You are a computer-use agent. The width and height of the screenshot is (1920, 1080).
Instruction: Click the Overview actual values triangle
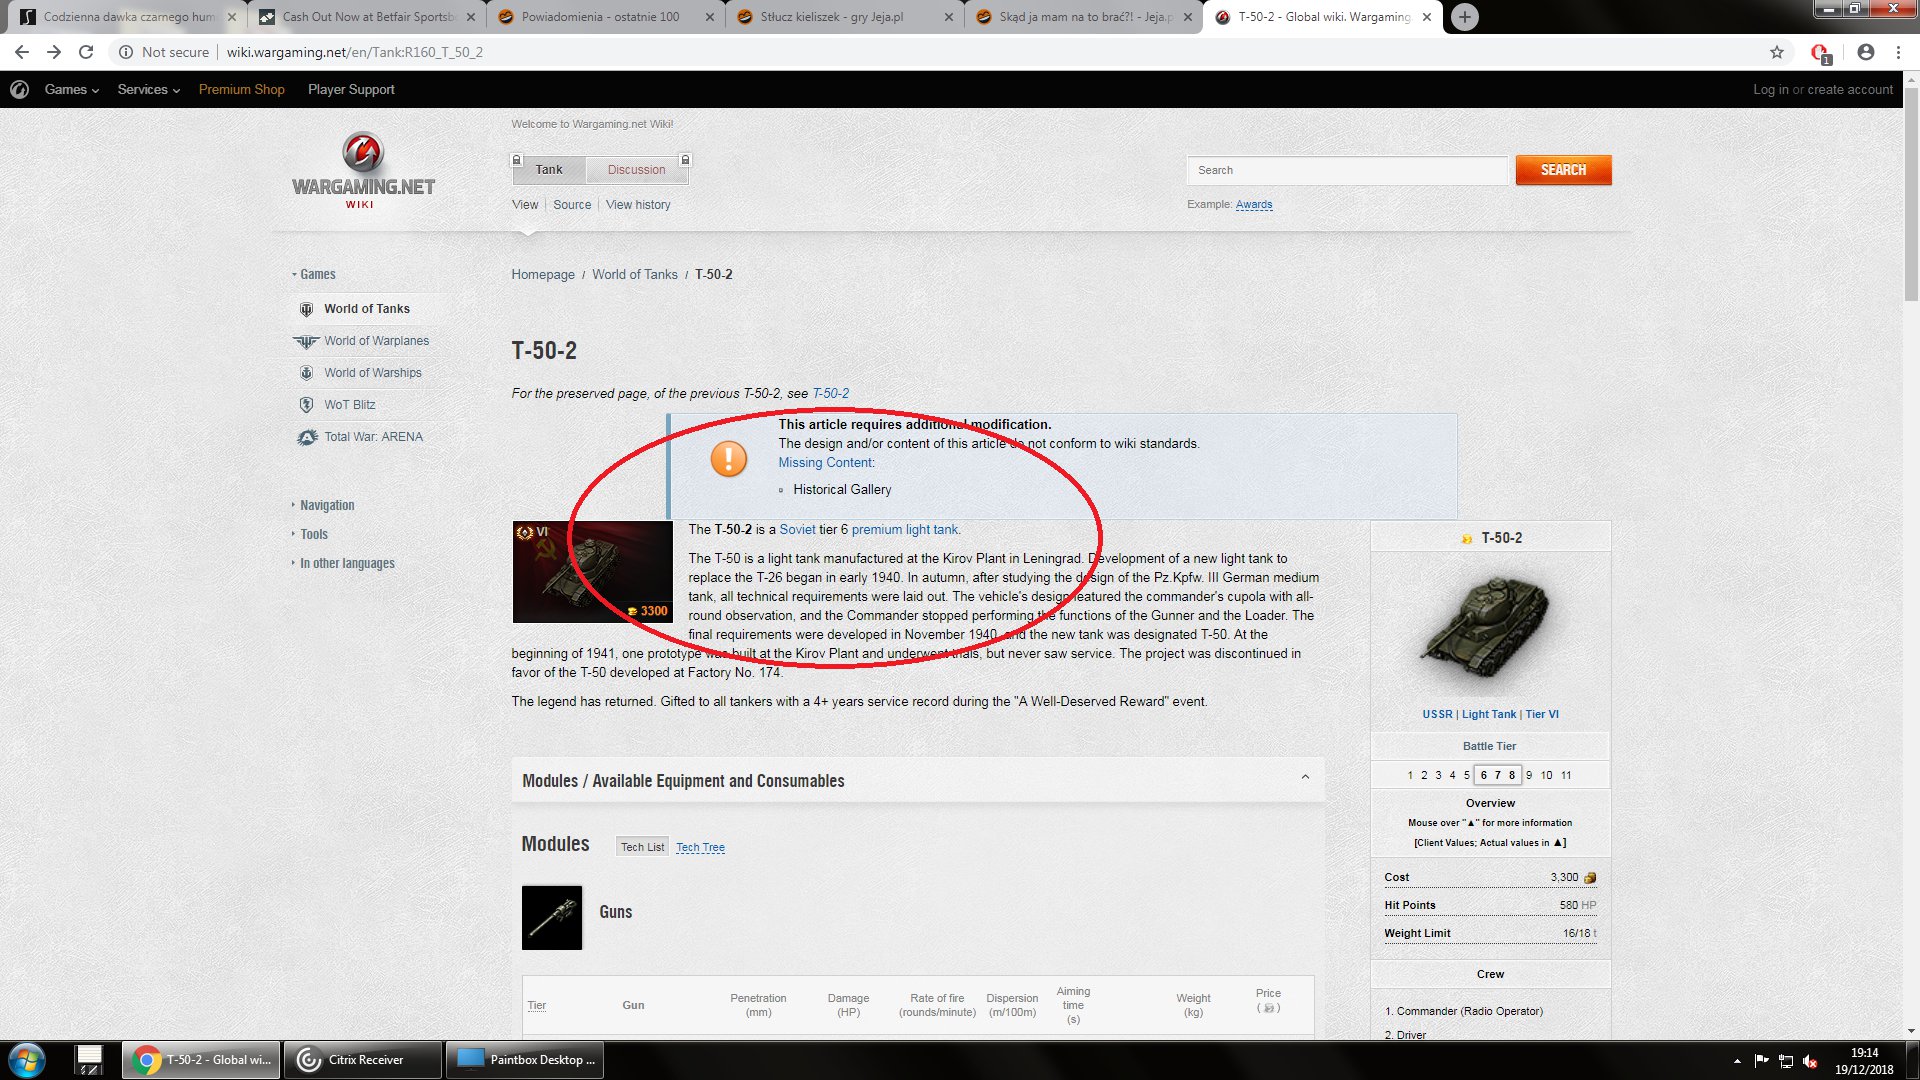[1558, 843]
